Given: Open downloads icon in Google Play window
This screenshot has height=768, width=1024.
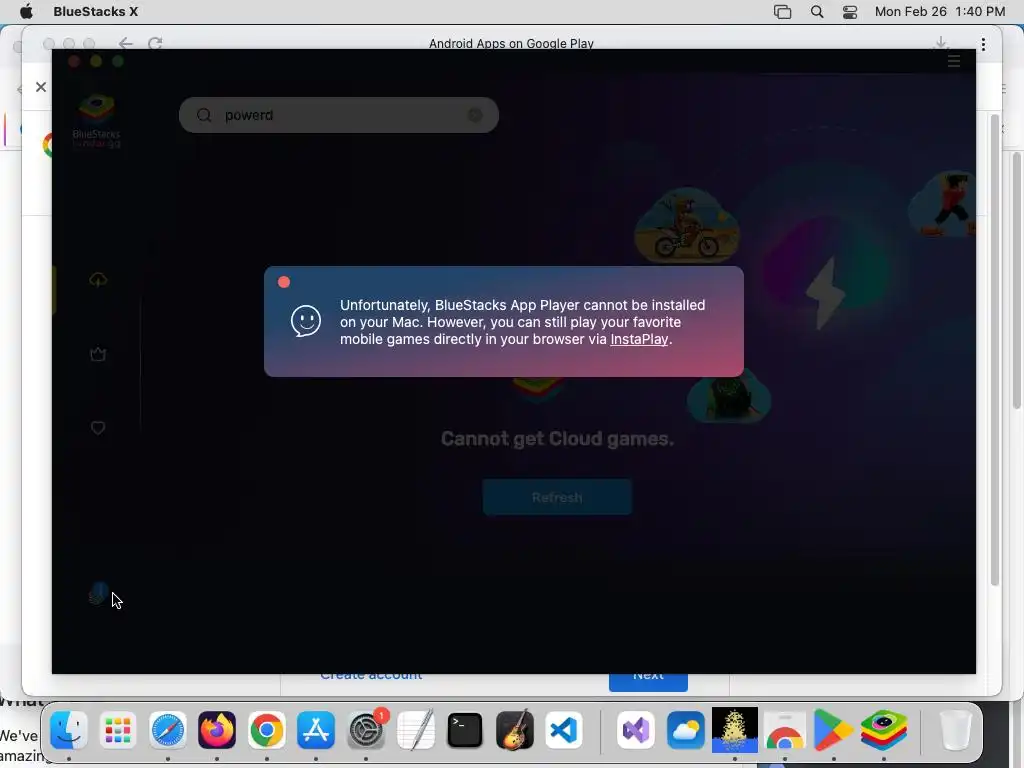Looking at the screenshot, I should point(941,44).
